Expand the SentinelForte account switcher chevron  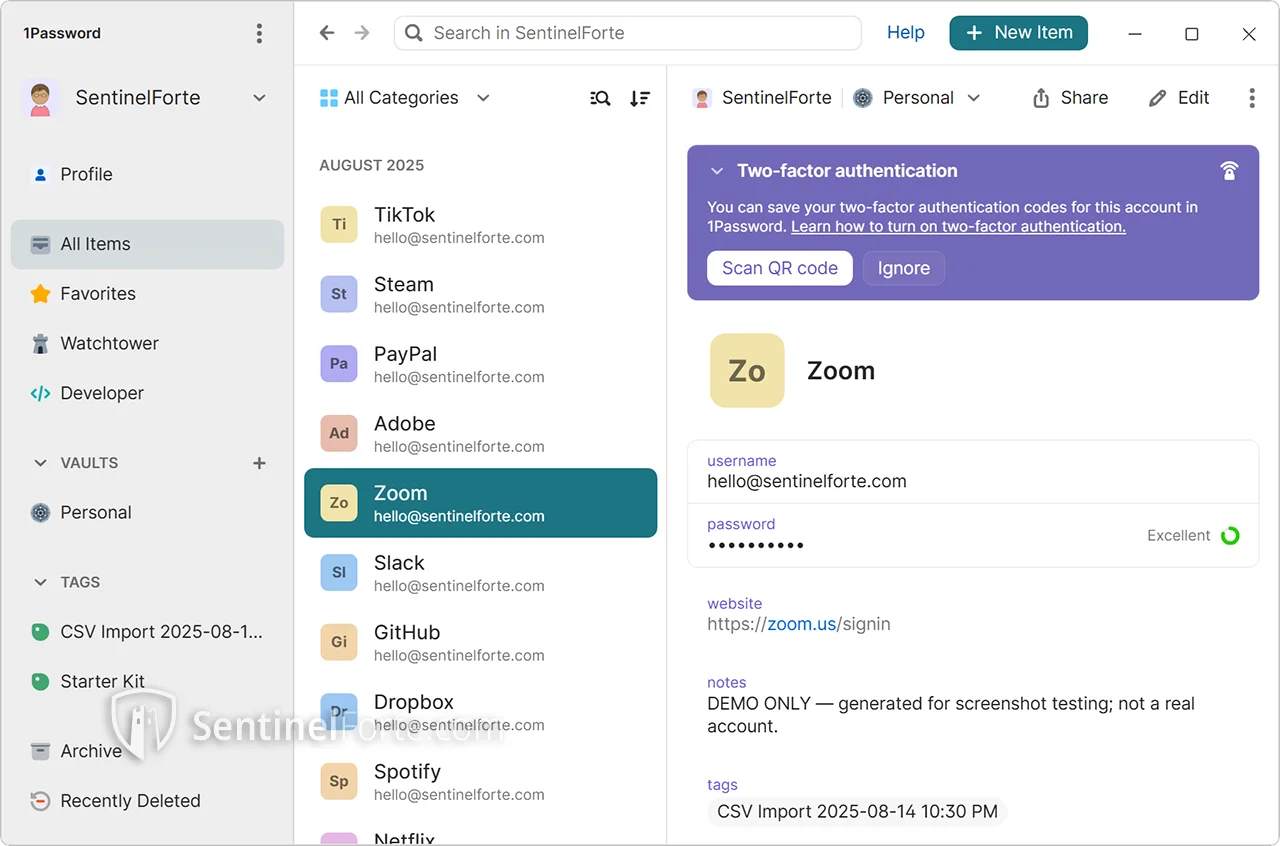click(x=259, y=98)
